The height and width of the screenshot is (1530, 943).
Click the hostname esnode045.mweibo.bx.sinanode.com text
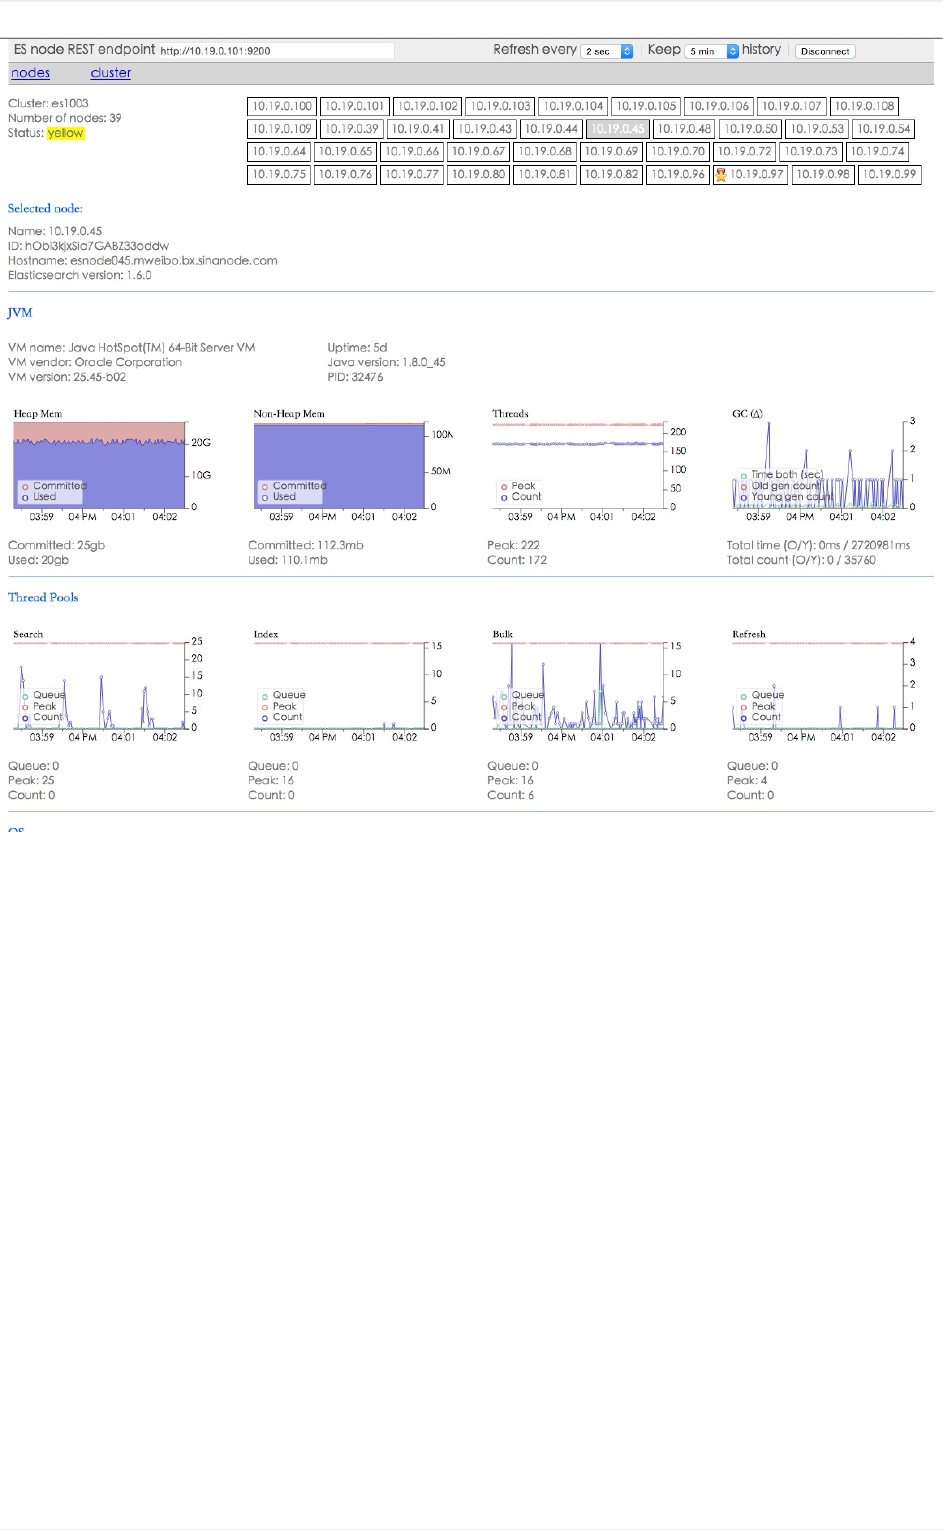pyautogui.click(x=174, y=260)
